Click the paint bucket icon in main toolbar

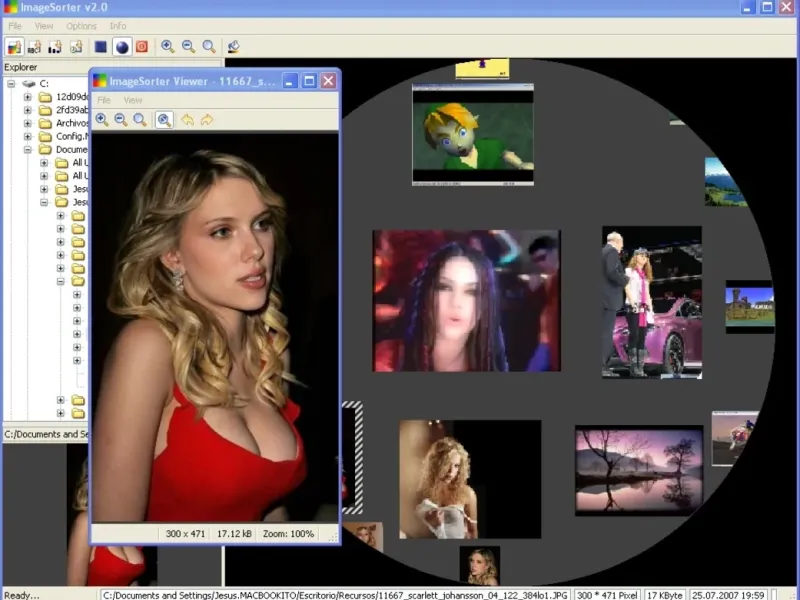[x=233, y=47]
